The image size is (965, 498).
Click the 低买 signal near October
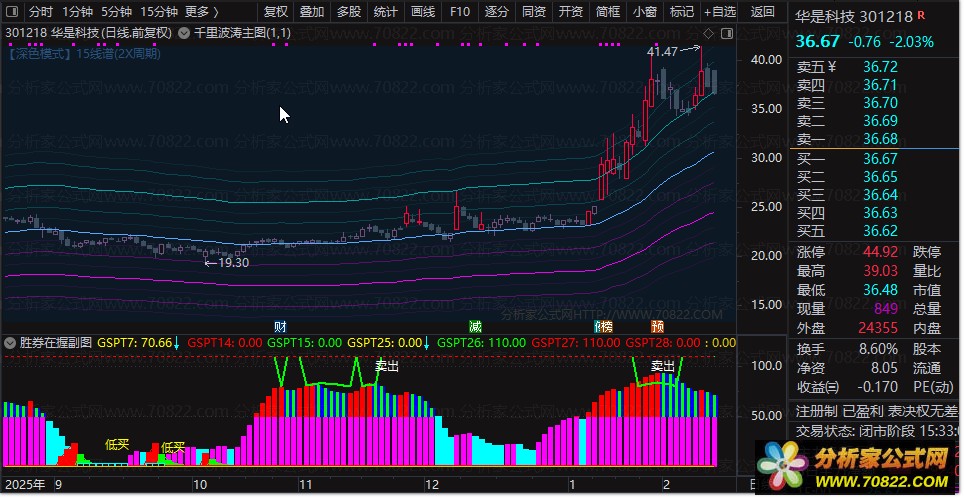coord(173,448)
